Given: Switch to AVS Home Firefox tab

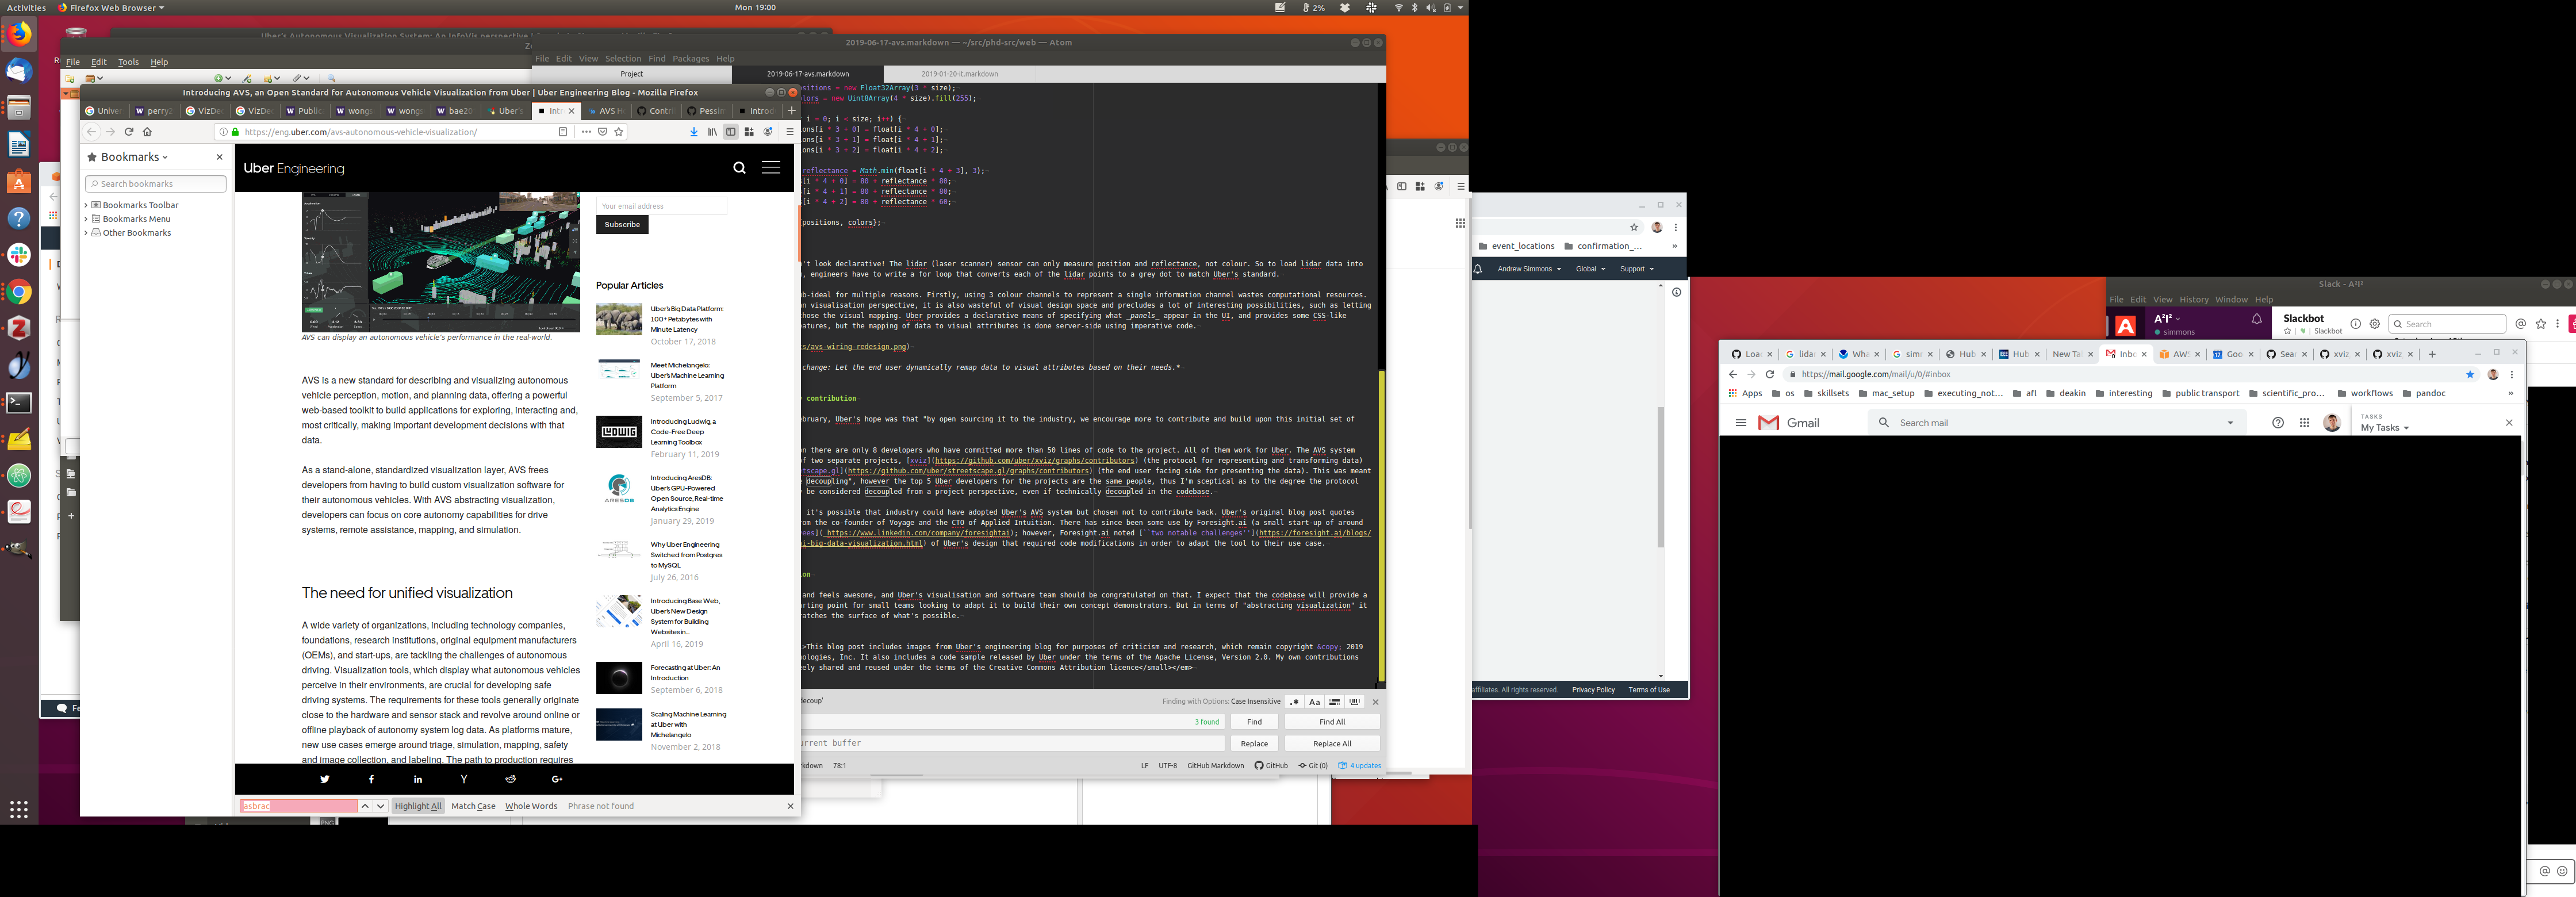Looking at the screenshot, I should tap(606, 111).
